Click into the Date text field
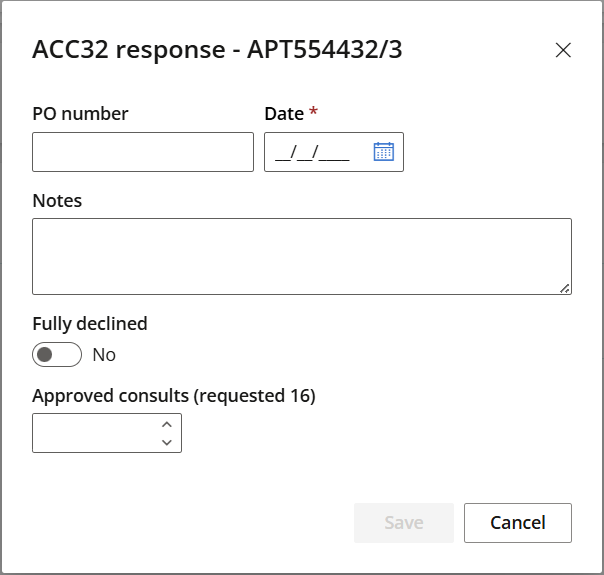 click(x=316, y=152)
